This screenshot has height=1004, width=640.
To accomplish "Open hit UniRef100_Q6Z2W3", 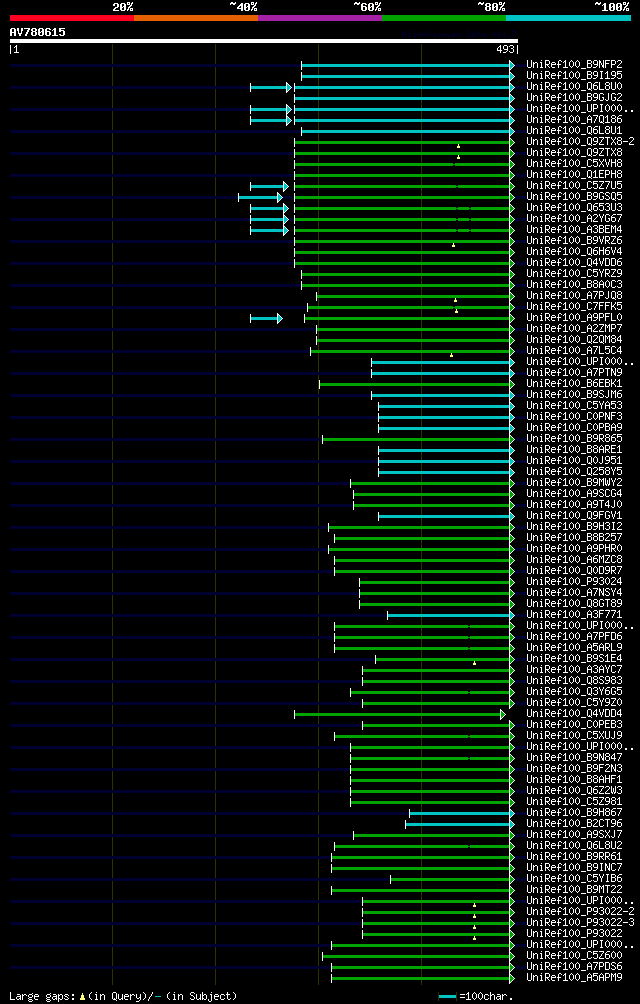I will coord(574,790).
